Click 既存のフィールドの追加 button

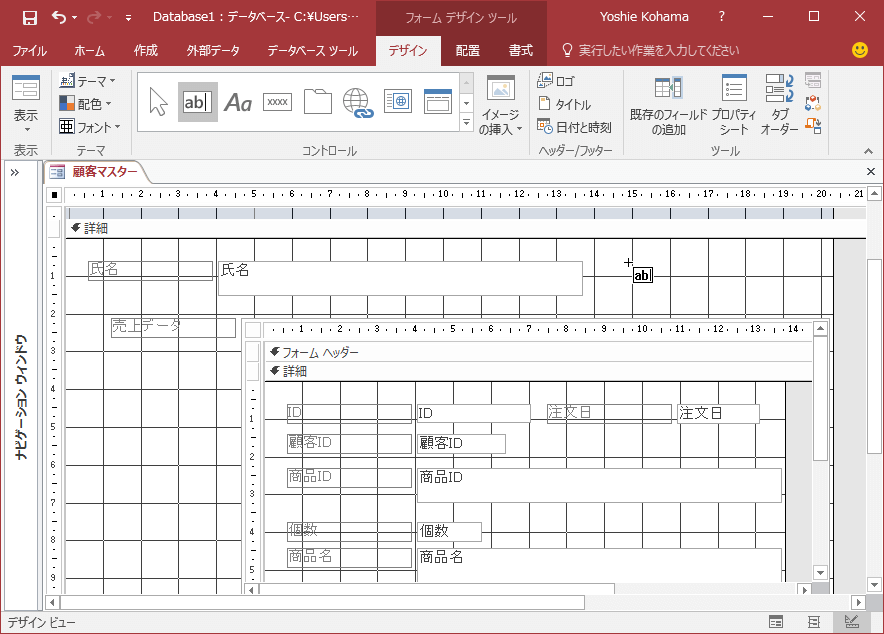coord(668,107)
